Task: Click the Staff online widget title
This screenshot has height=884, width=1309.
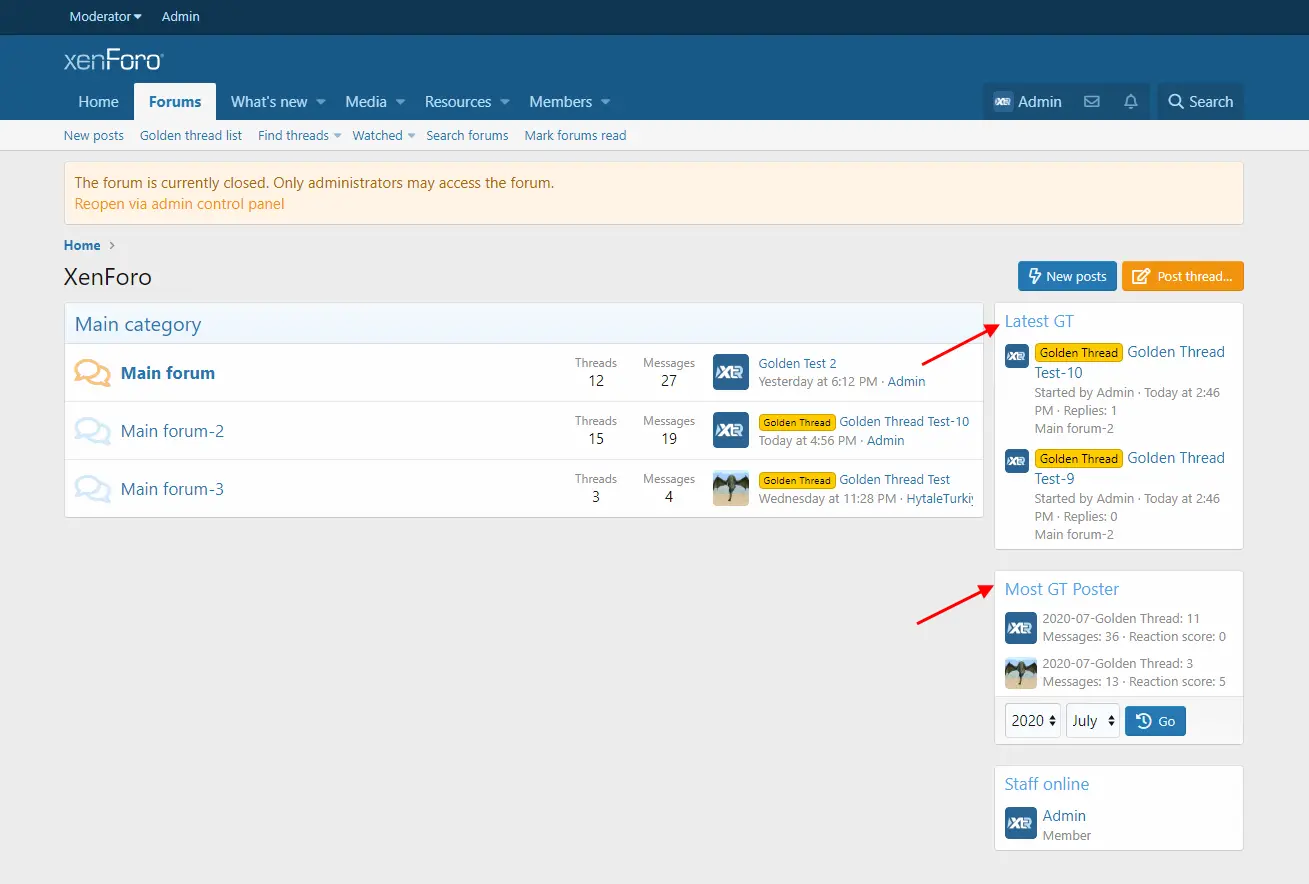Action: click(x=1047, y=785)
